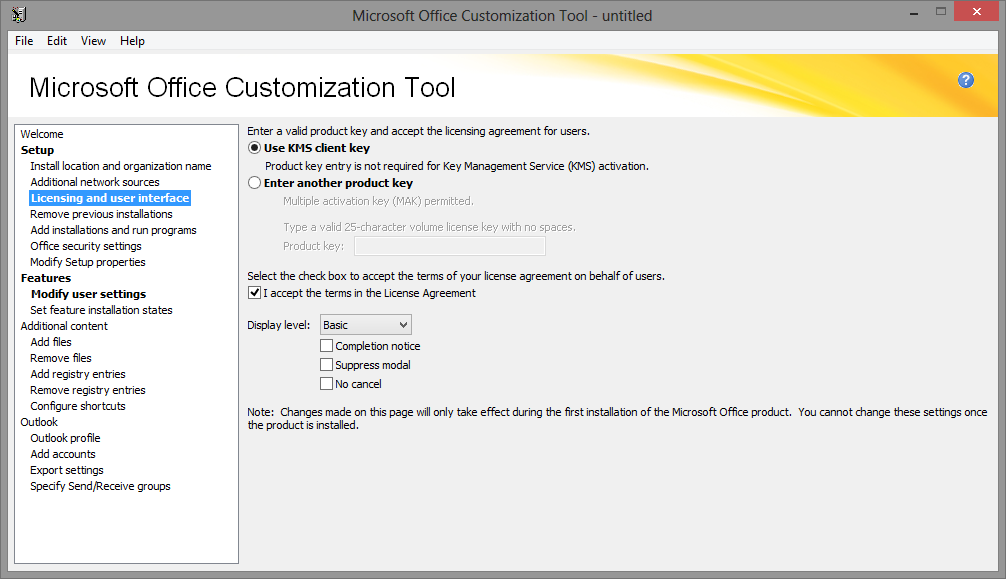Open the blue Help question mark icon

[x=966, y=80]
